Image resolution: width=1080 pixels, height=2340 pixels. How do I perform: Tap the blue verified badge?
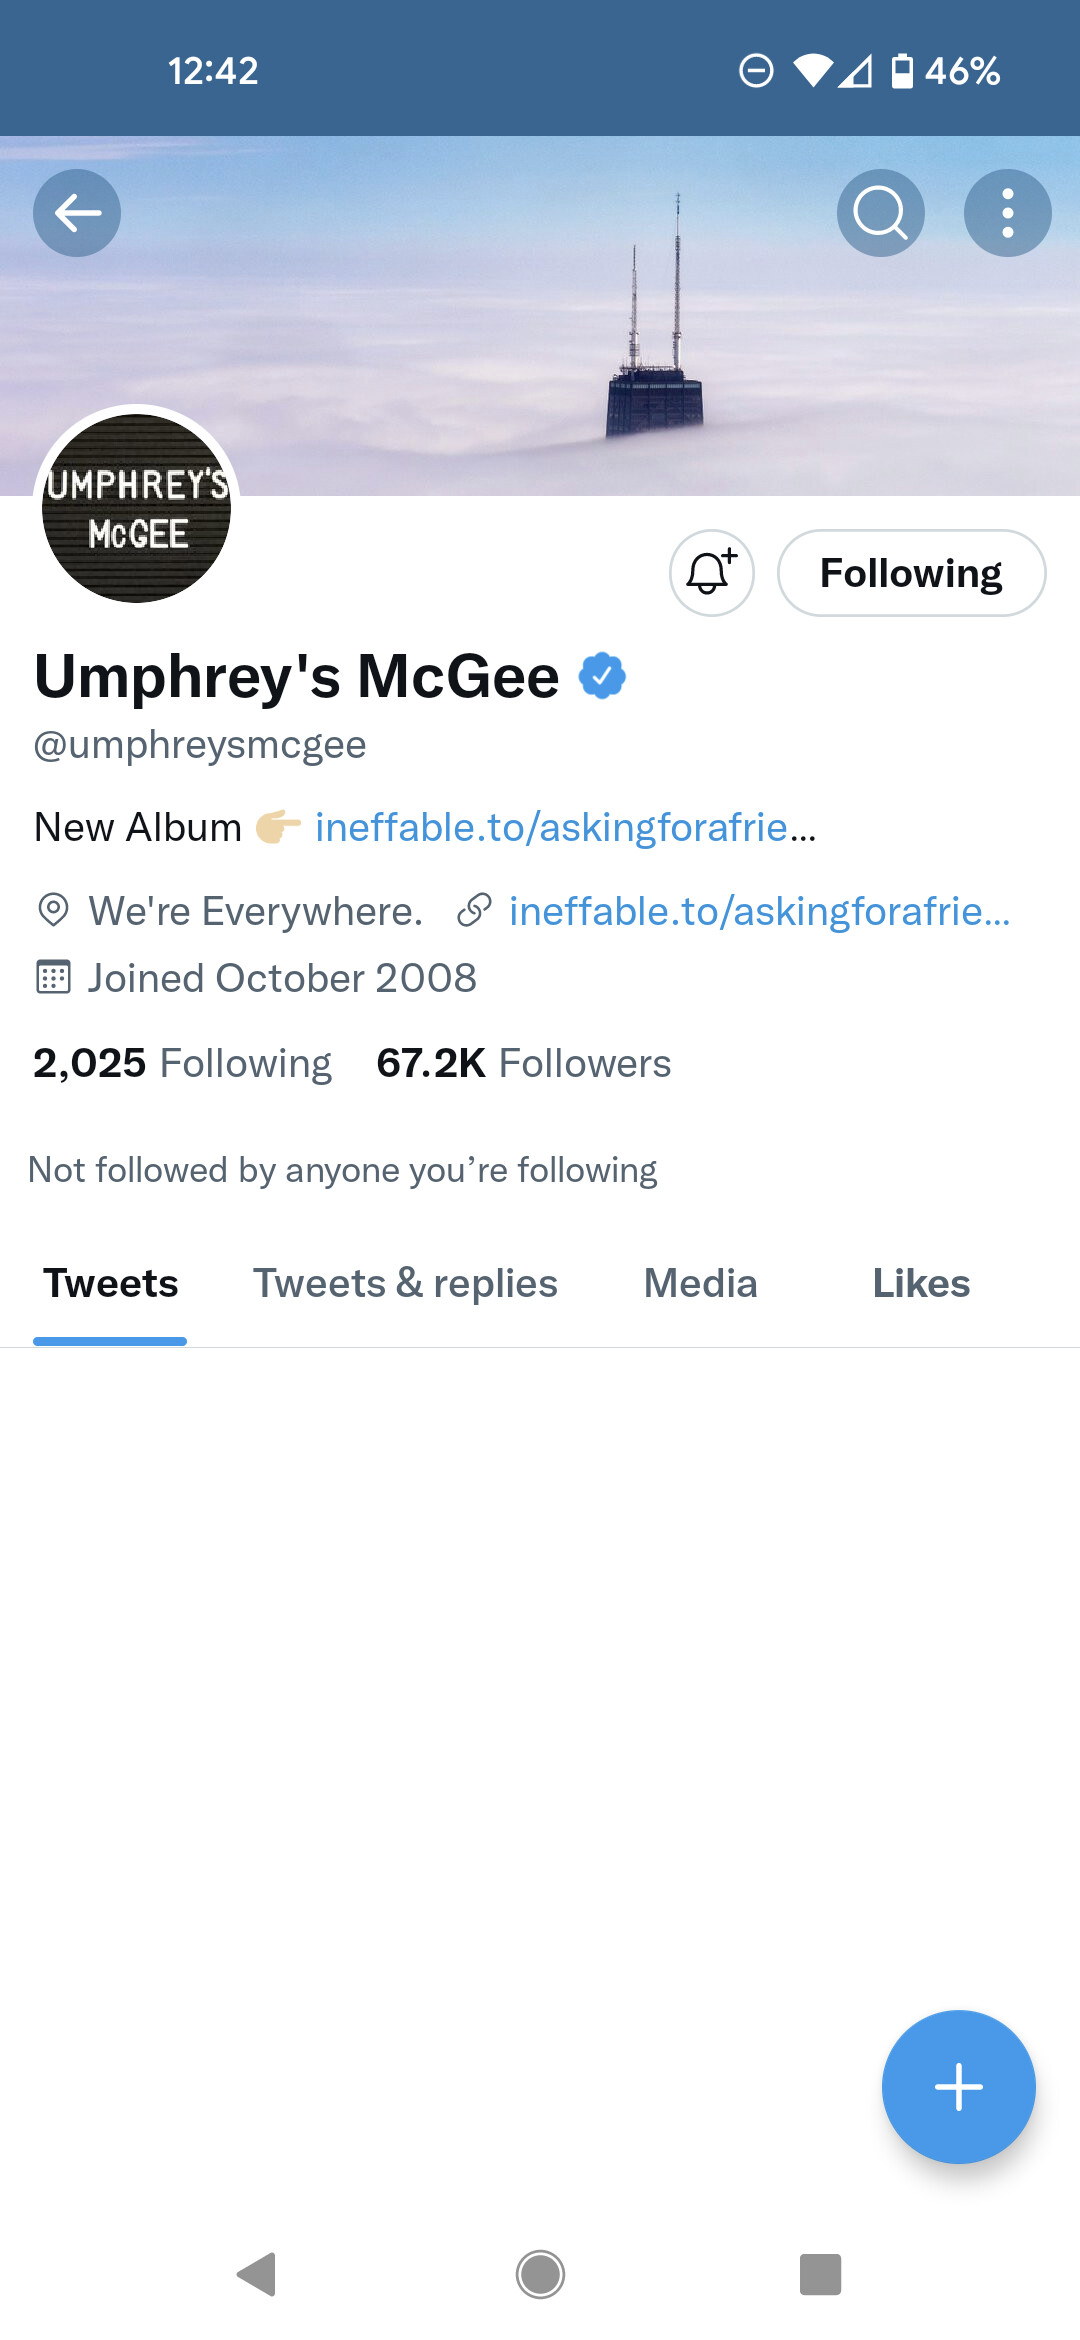click(x=602, y=676)
